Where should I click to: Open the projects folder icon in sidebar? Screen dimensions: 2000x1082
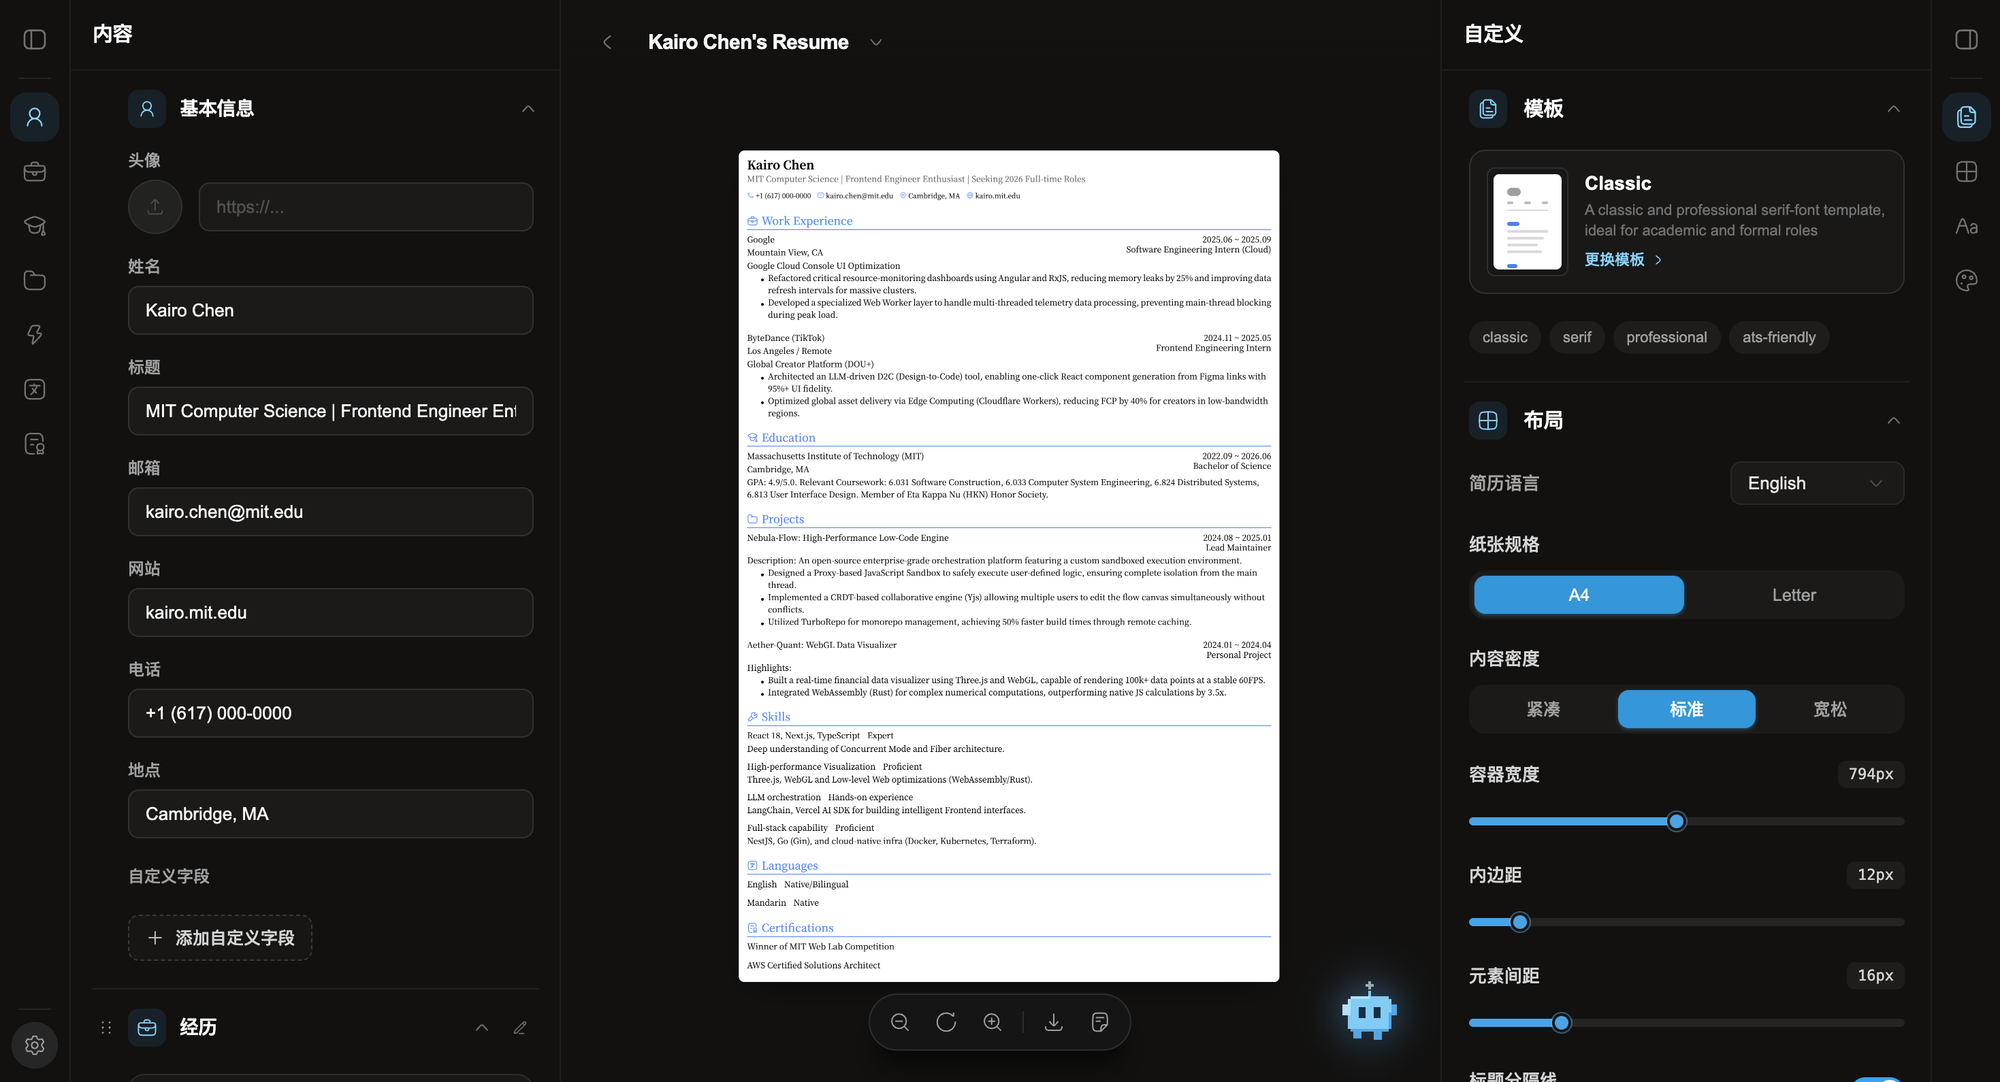35,280
